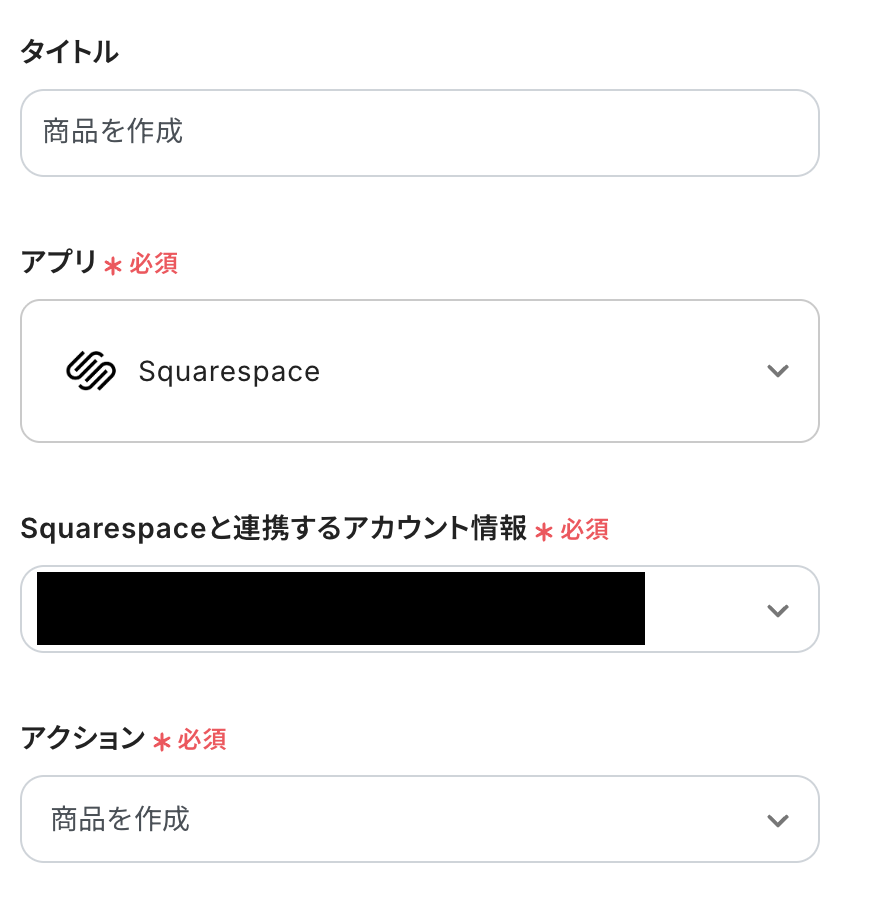
Task: Click the Squarespaceと連携するアカウント情報 label
Action: tap(273, 529)
